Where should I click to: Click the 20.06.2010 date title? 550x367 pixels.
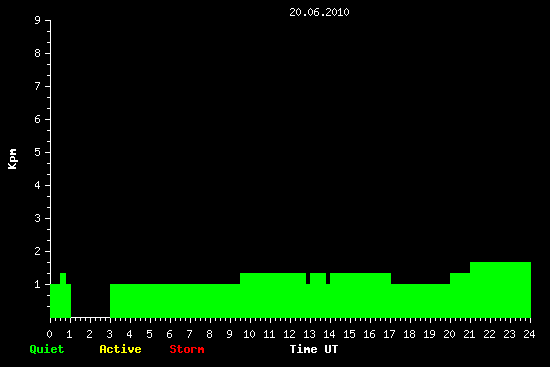click(x=319, y=12)
